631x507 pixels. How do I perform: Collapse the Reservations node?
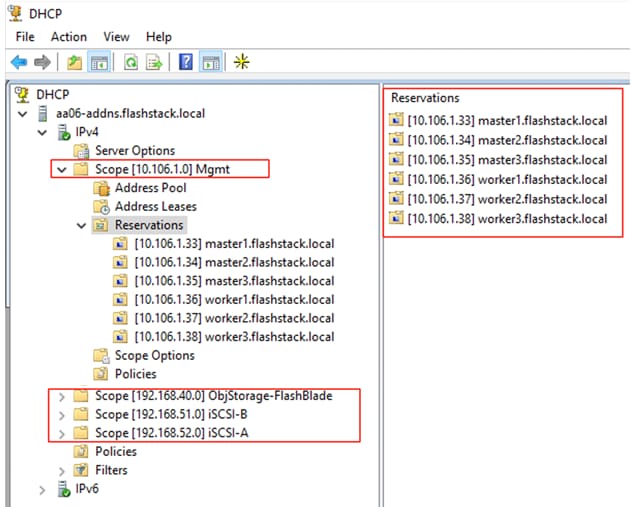82,226
